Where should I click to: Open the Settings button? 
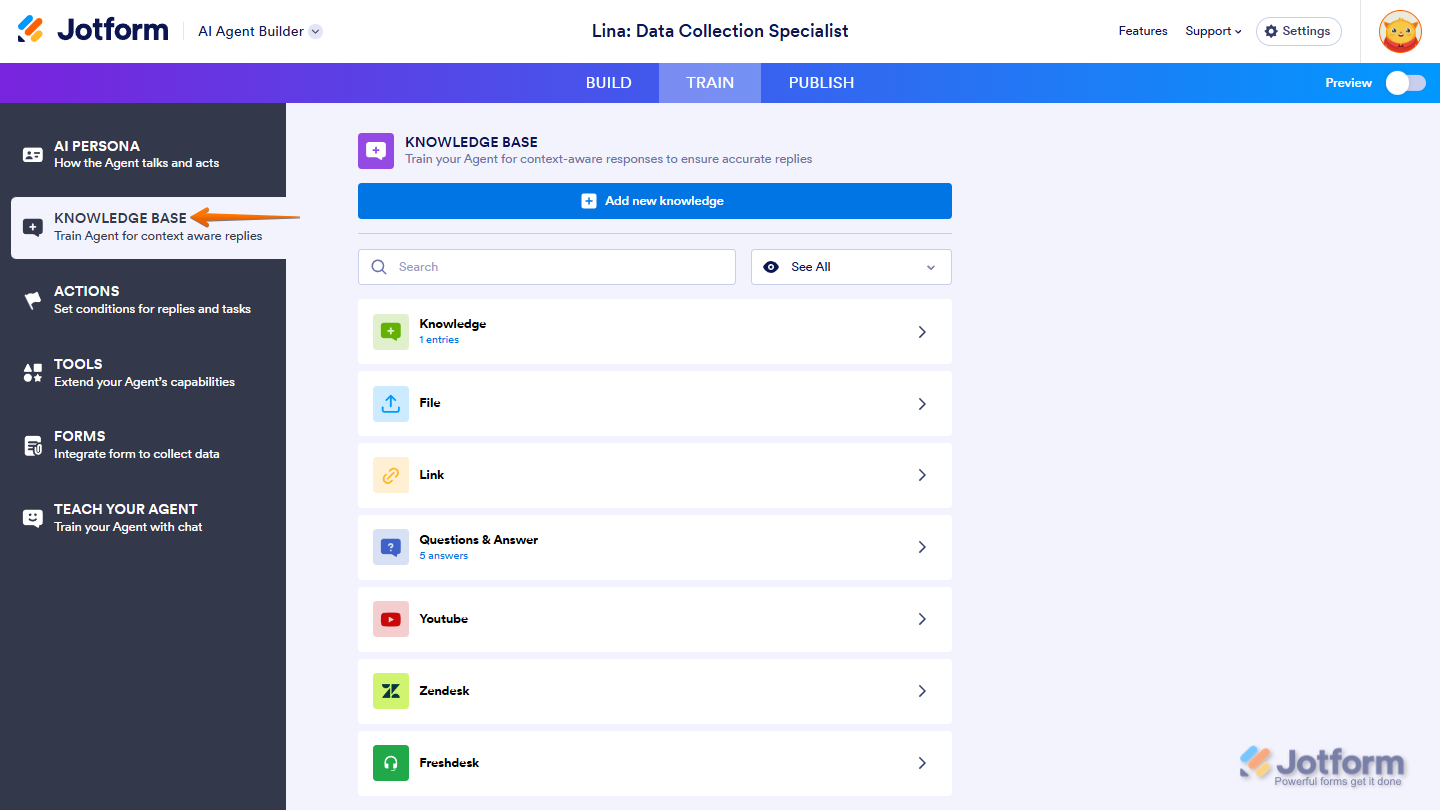pos(1298,31)
